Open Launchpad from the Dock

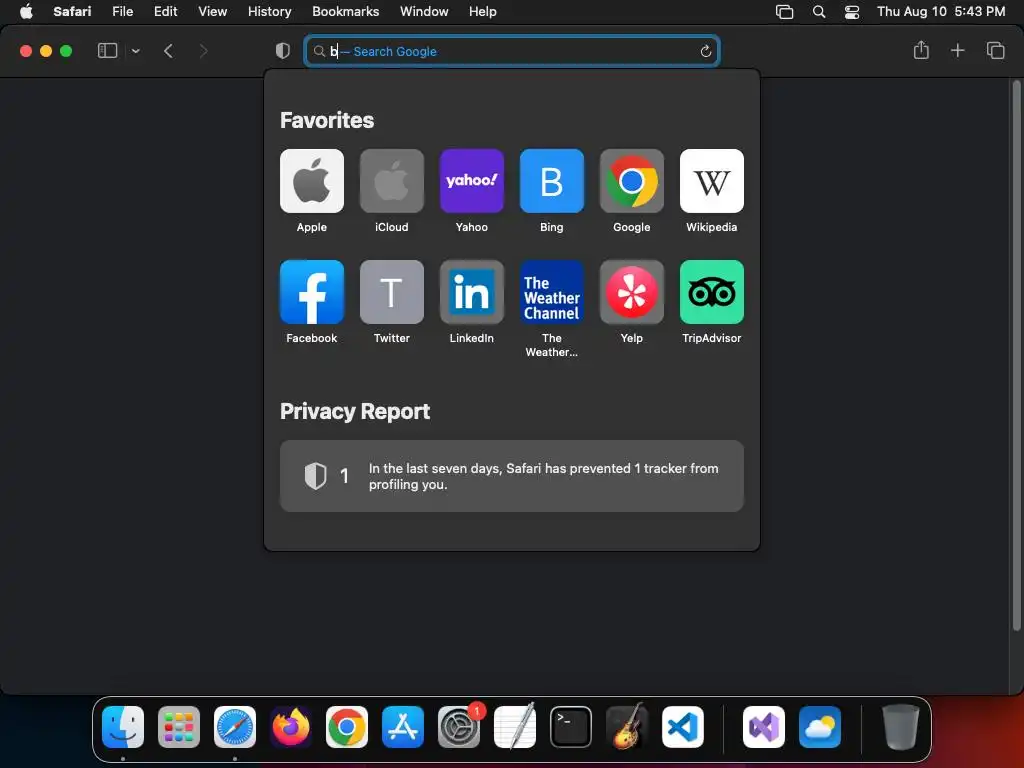pos(179,727)
